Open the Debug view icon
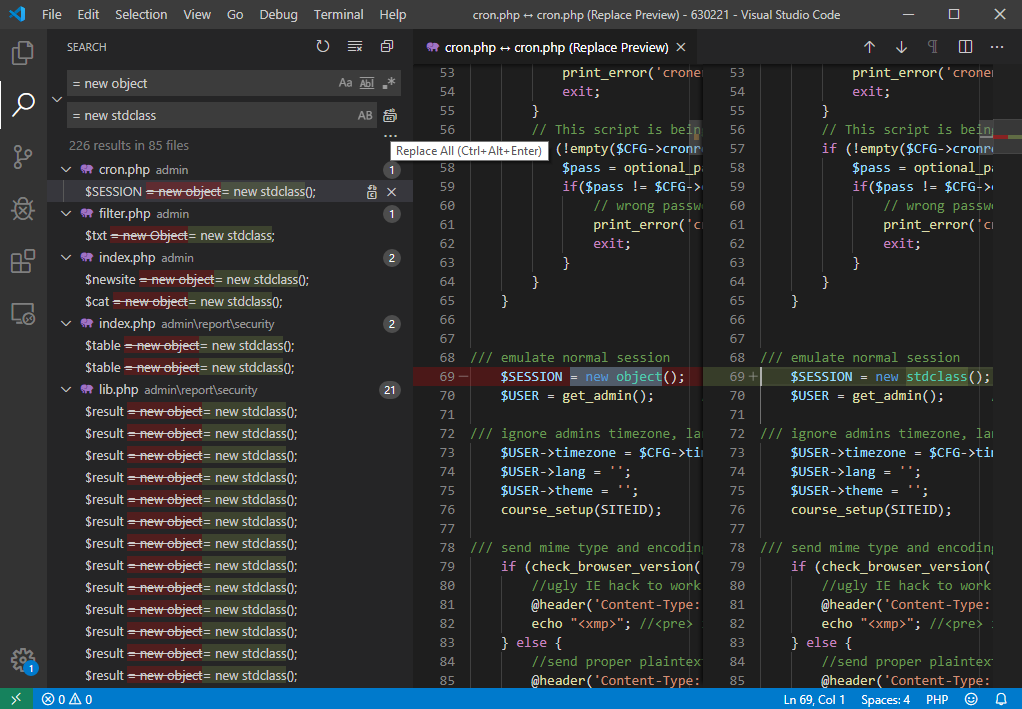Screen dimensions: 1022x709 point(23,209)
